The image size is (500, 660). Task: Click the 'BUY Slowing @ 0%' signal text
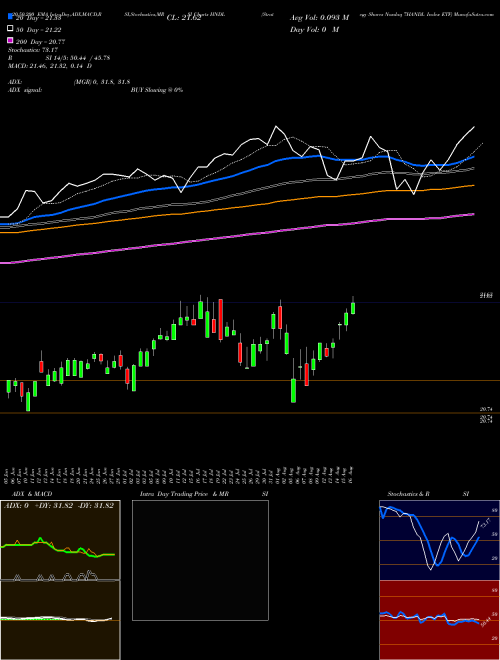point(157,90)
